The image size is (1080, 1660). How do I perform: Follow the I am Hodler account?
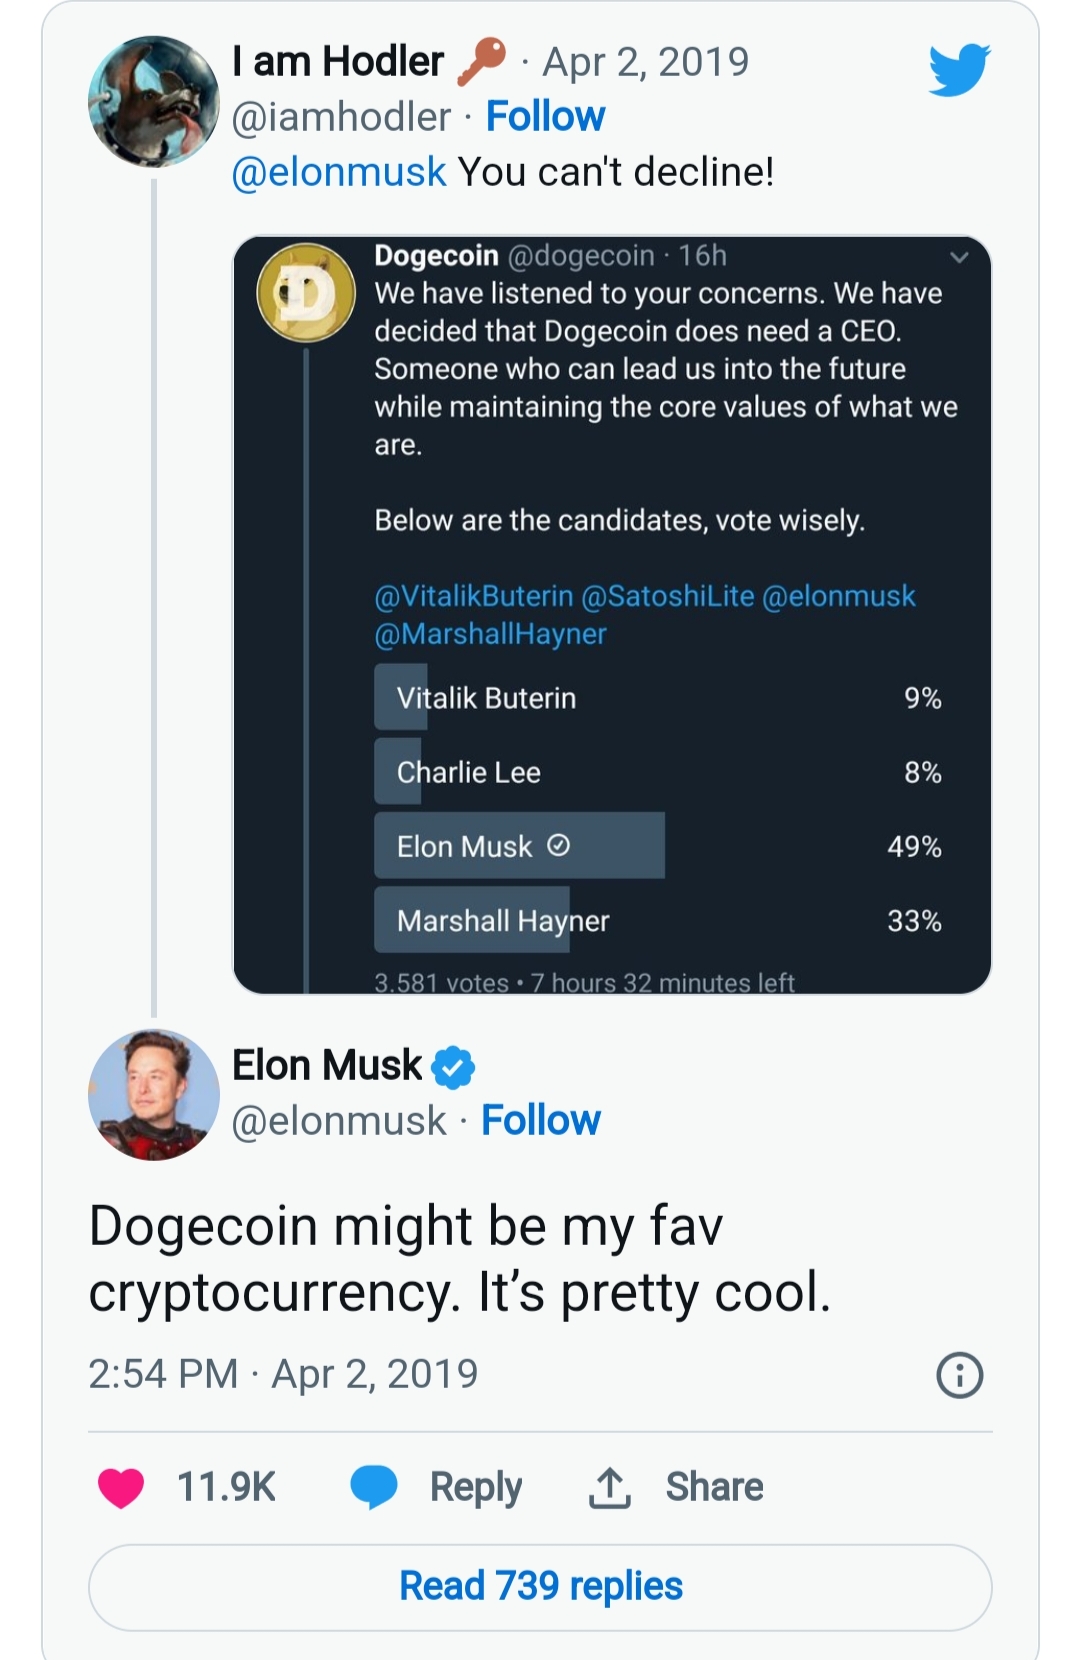(545, 115)
